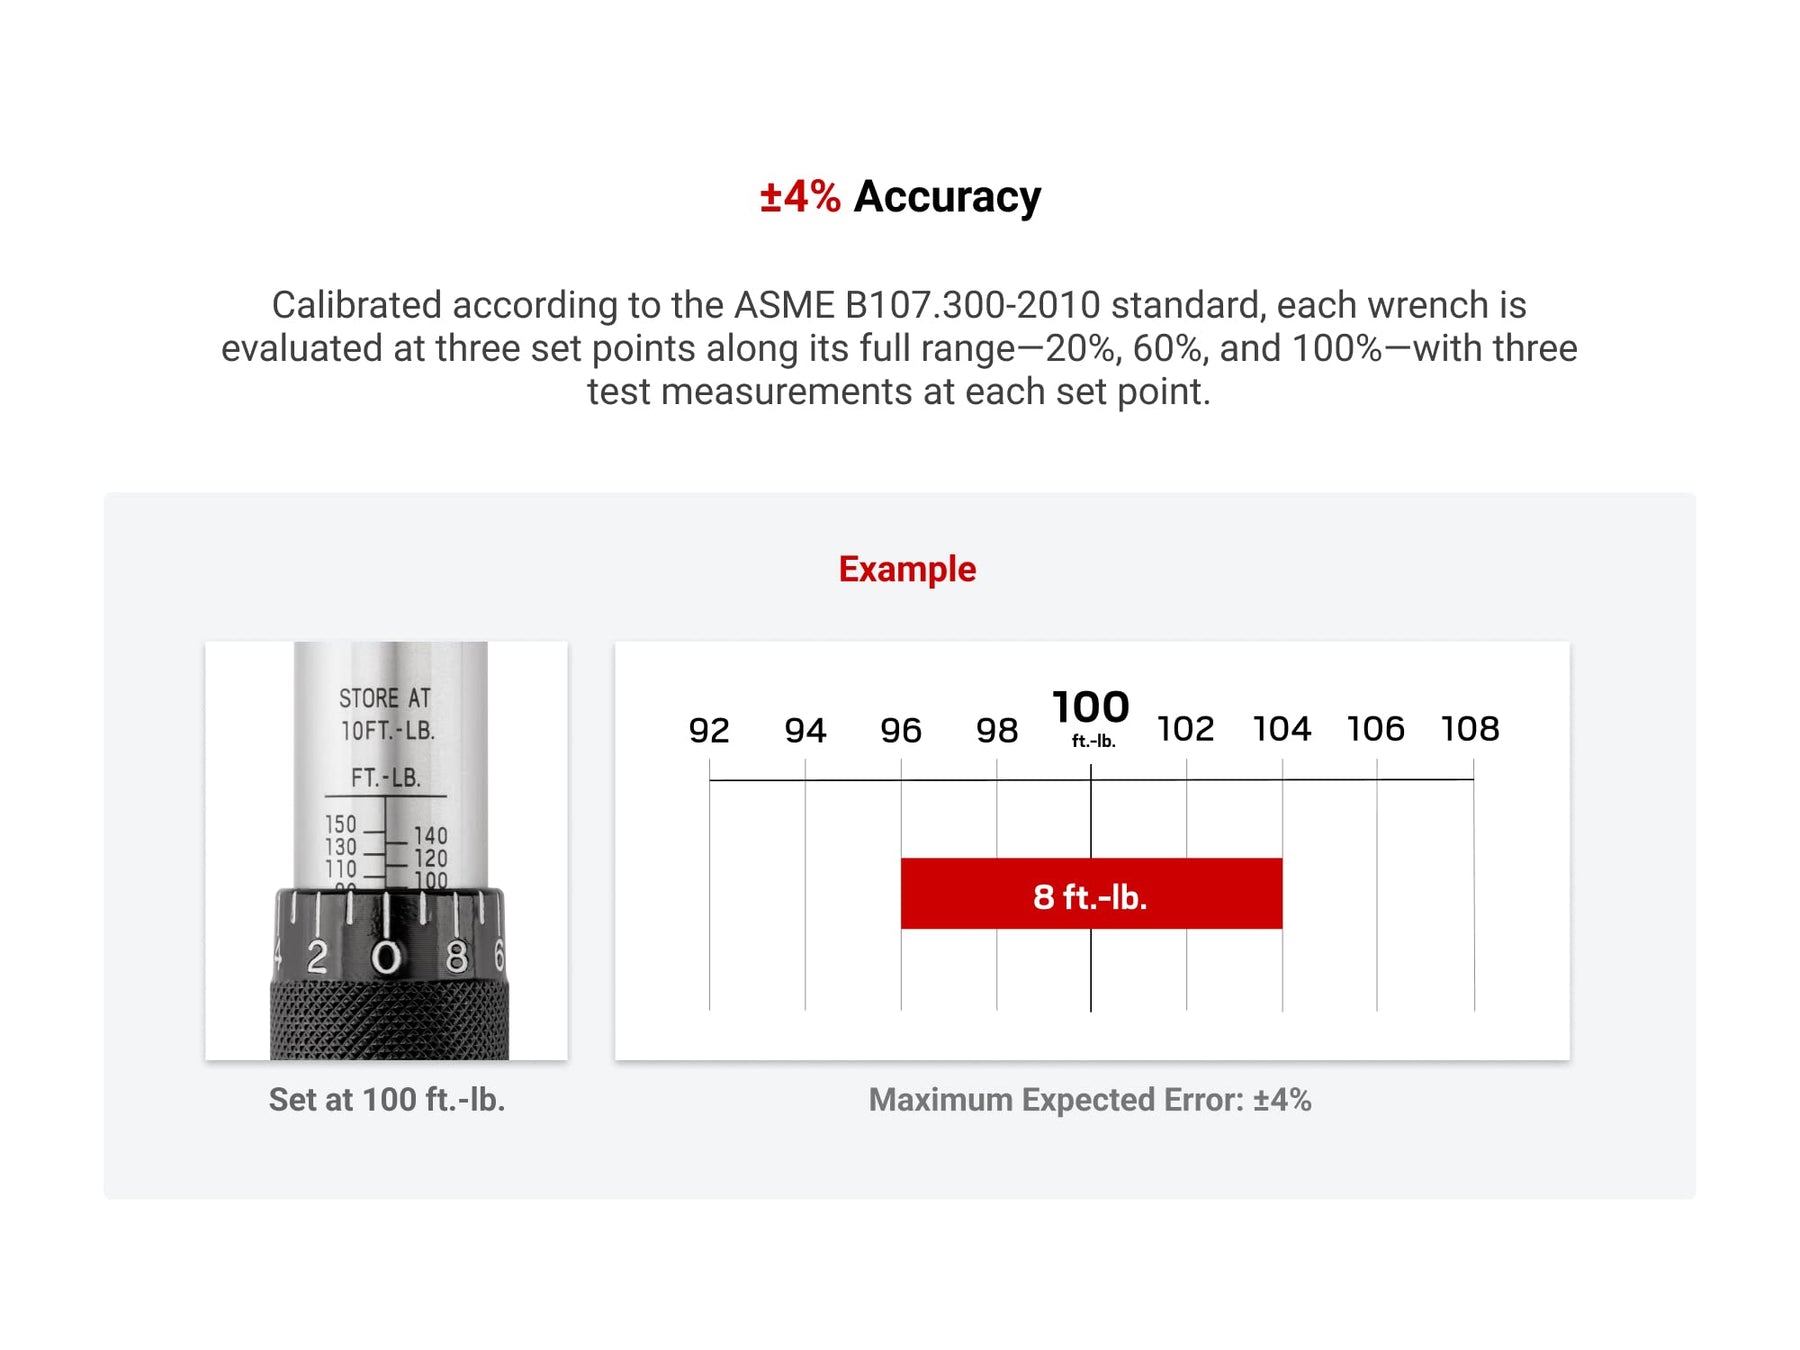
Task: Select the red "Example" label
Action: pos(907,569)
